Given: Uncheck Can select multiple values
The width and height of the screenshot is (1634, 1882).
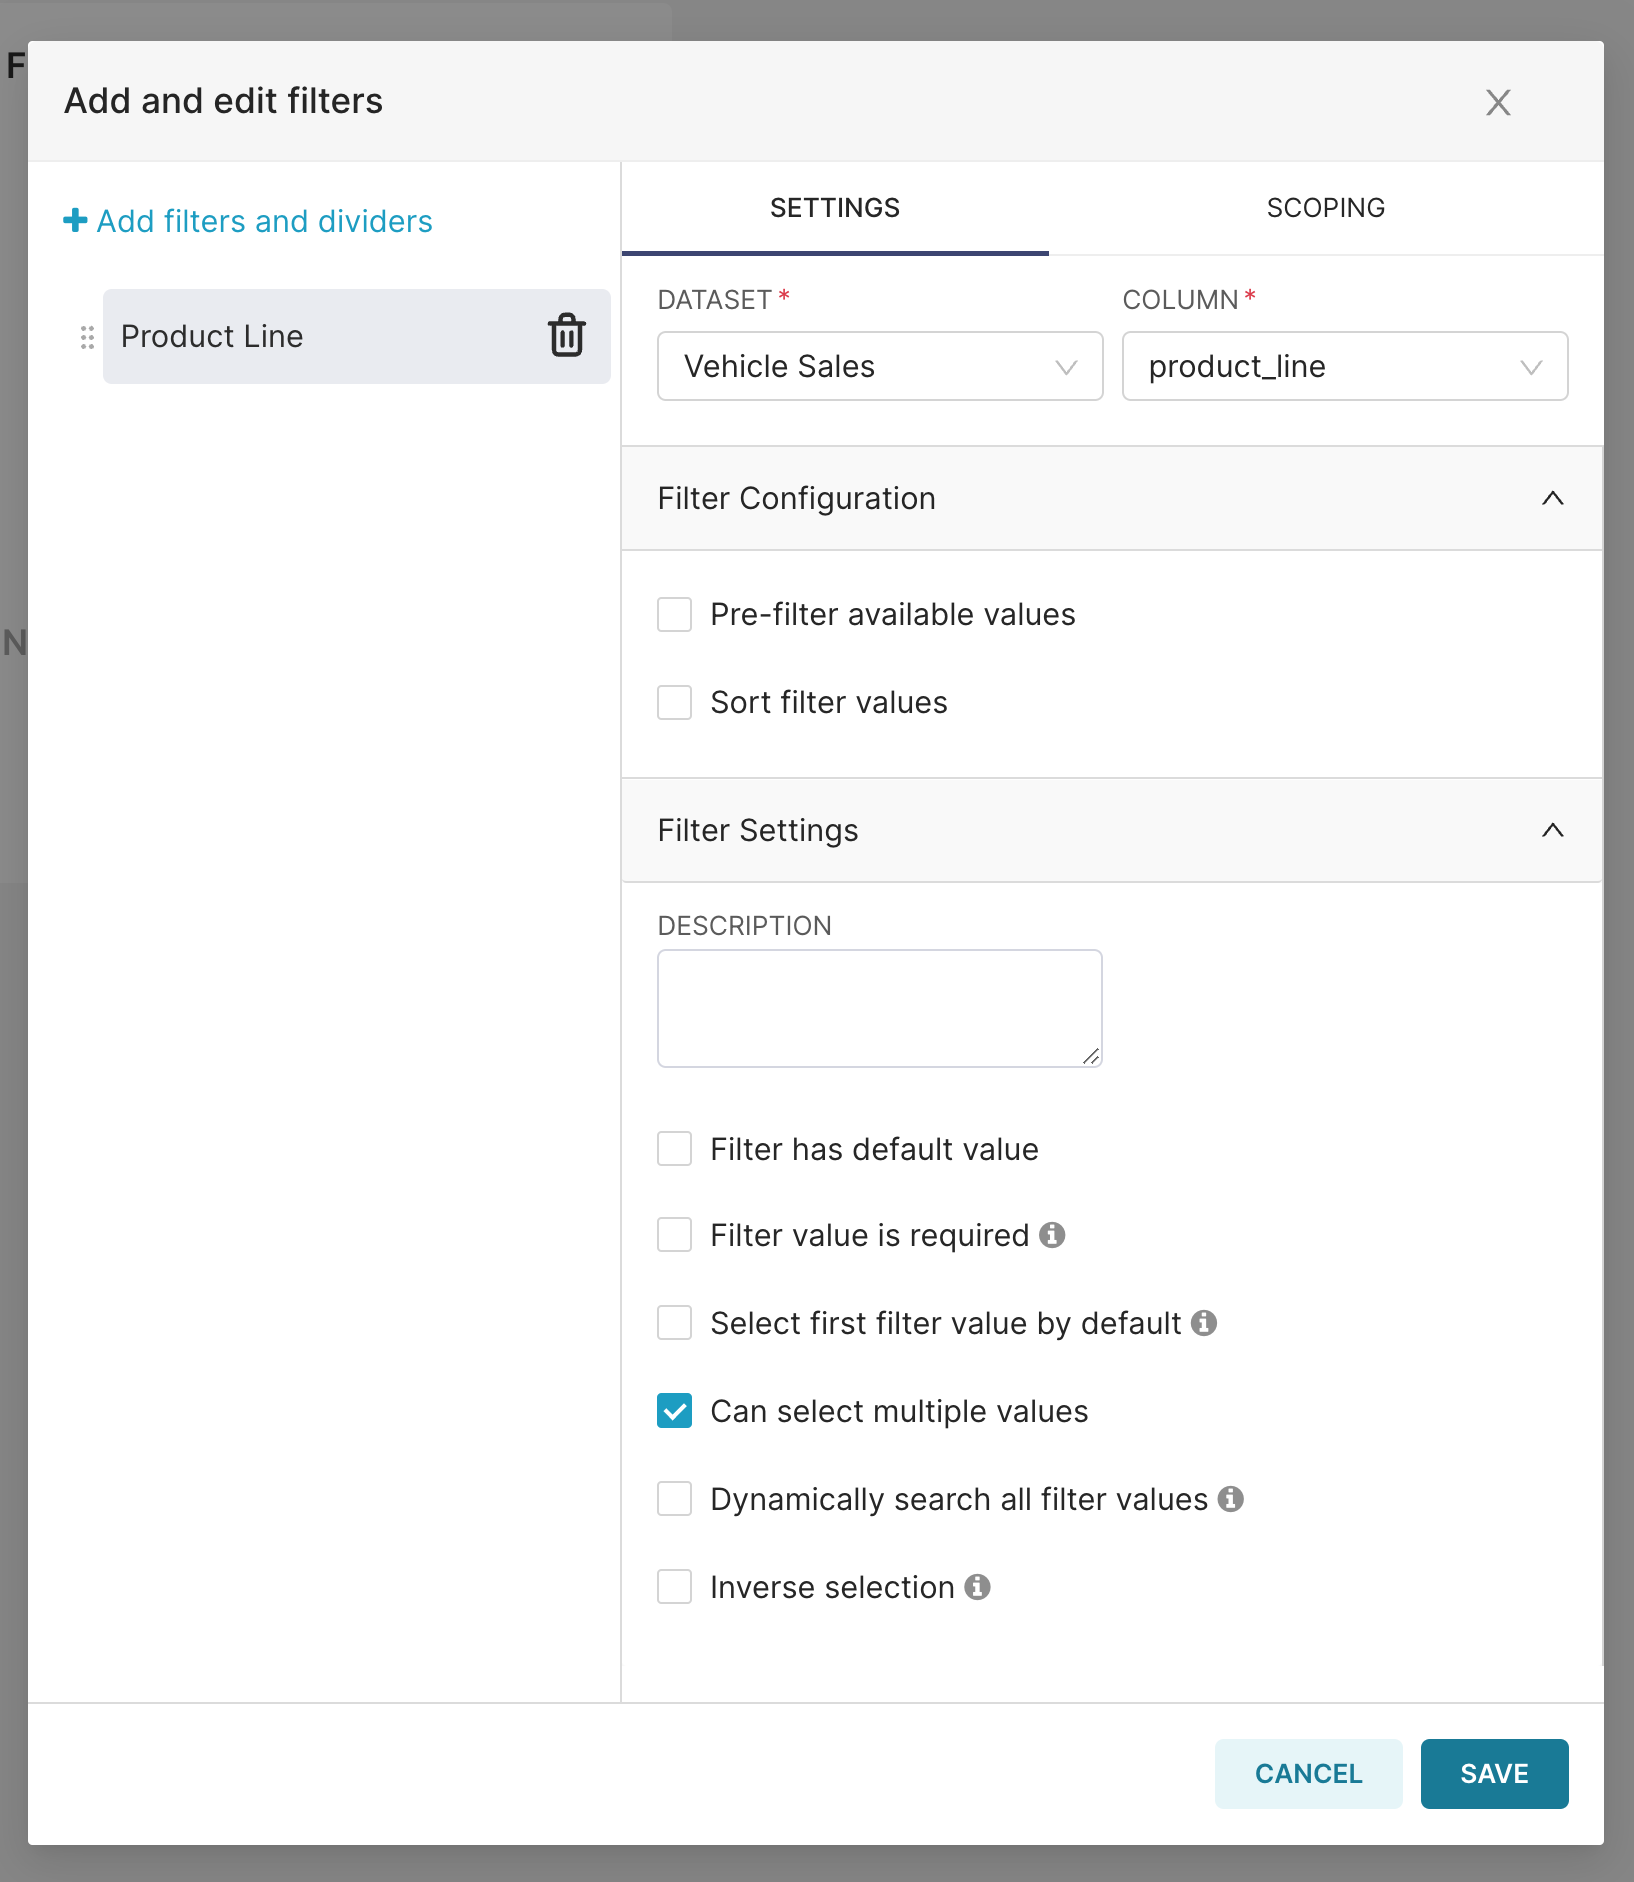Looking at the screenshot, I should click(x=674, y=1411).
